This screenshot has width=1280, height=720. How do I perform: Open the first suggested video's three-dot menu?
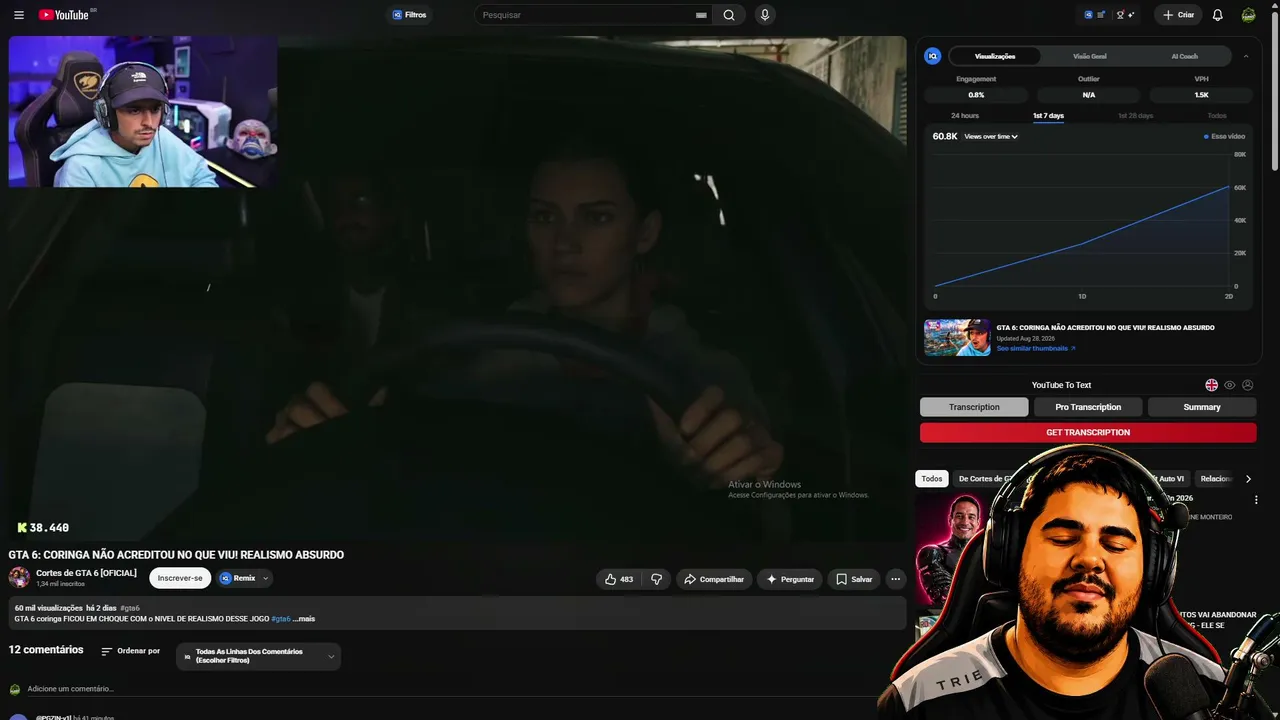(x=1257, y=499)
